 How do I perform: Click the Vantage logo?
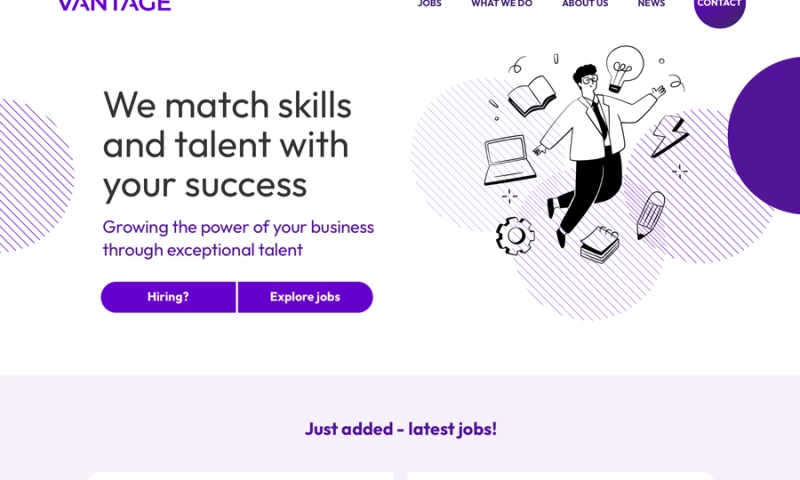tap(114, 5)
